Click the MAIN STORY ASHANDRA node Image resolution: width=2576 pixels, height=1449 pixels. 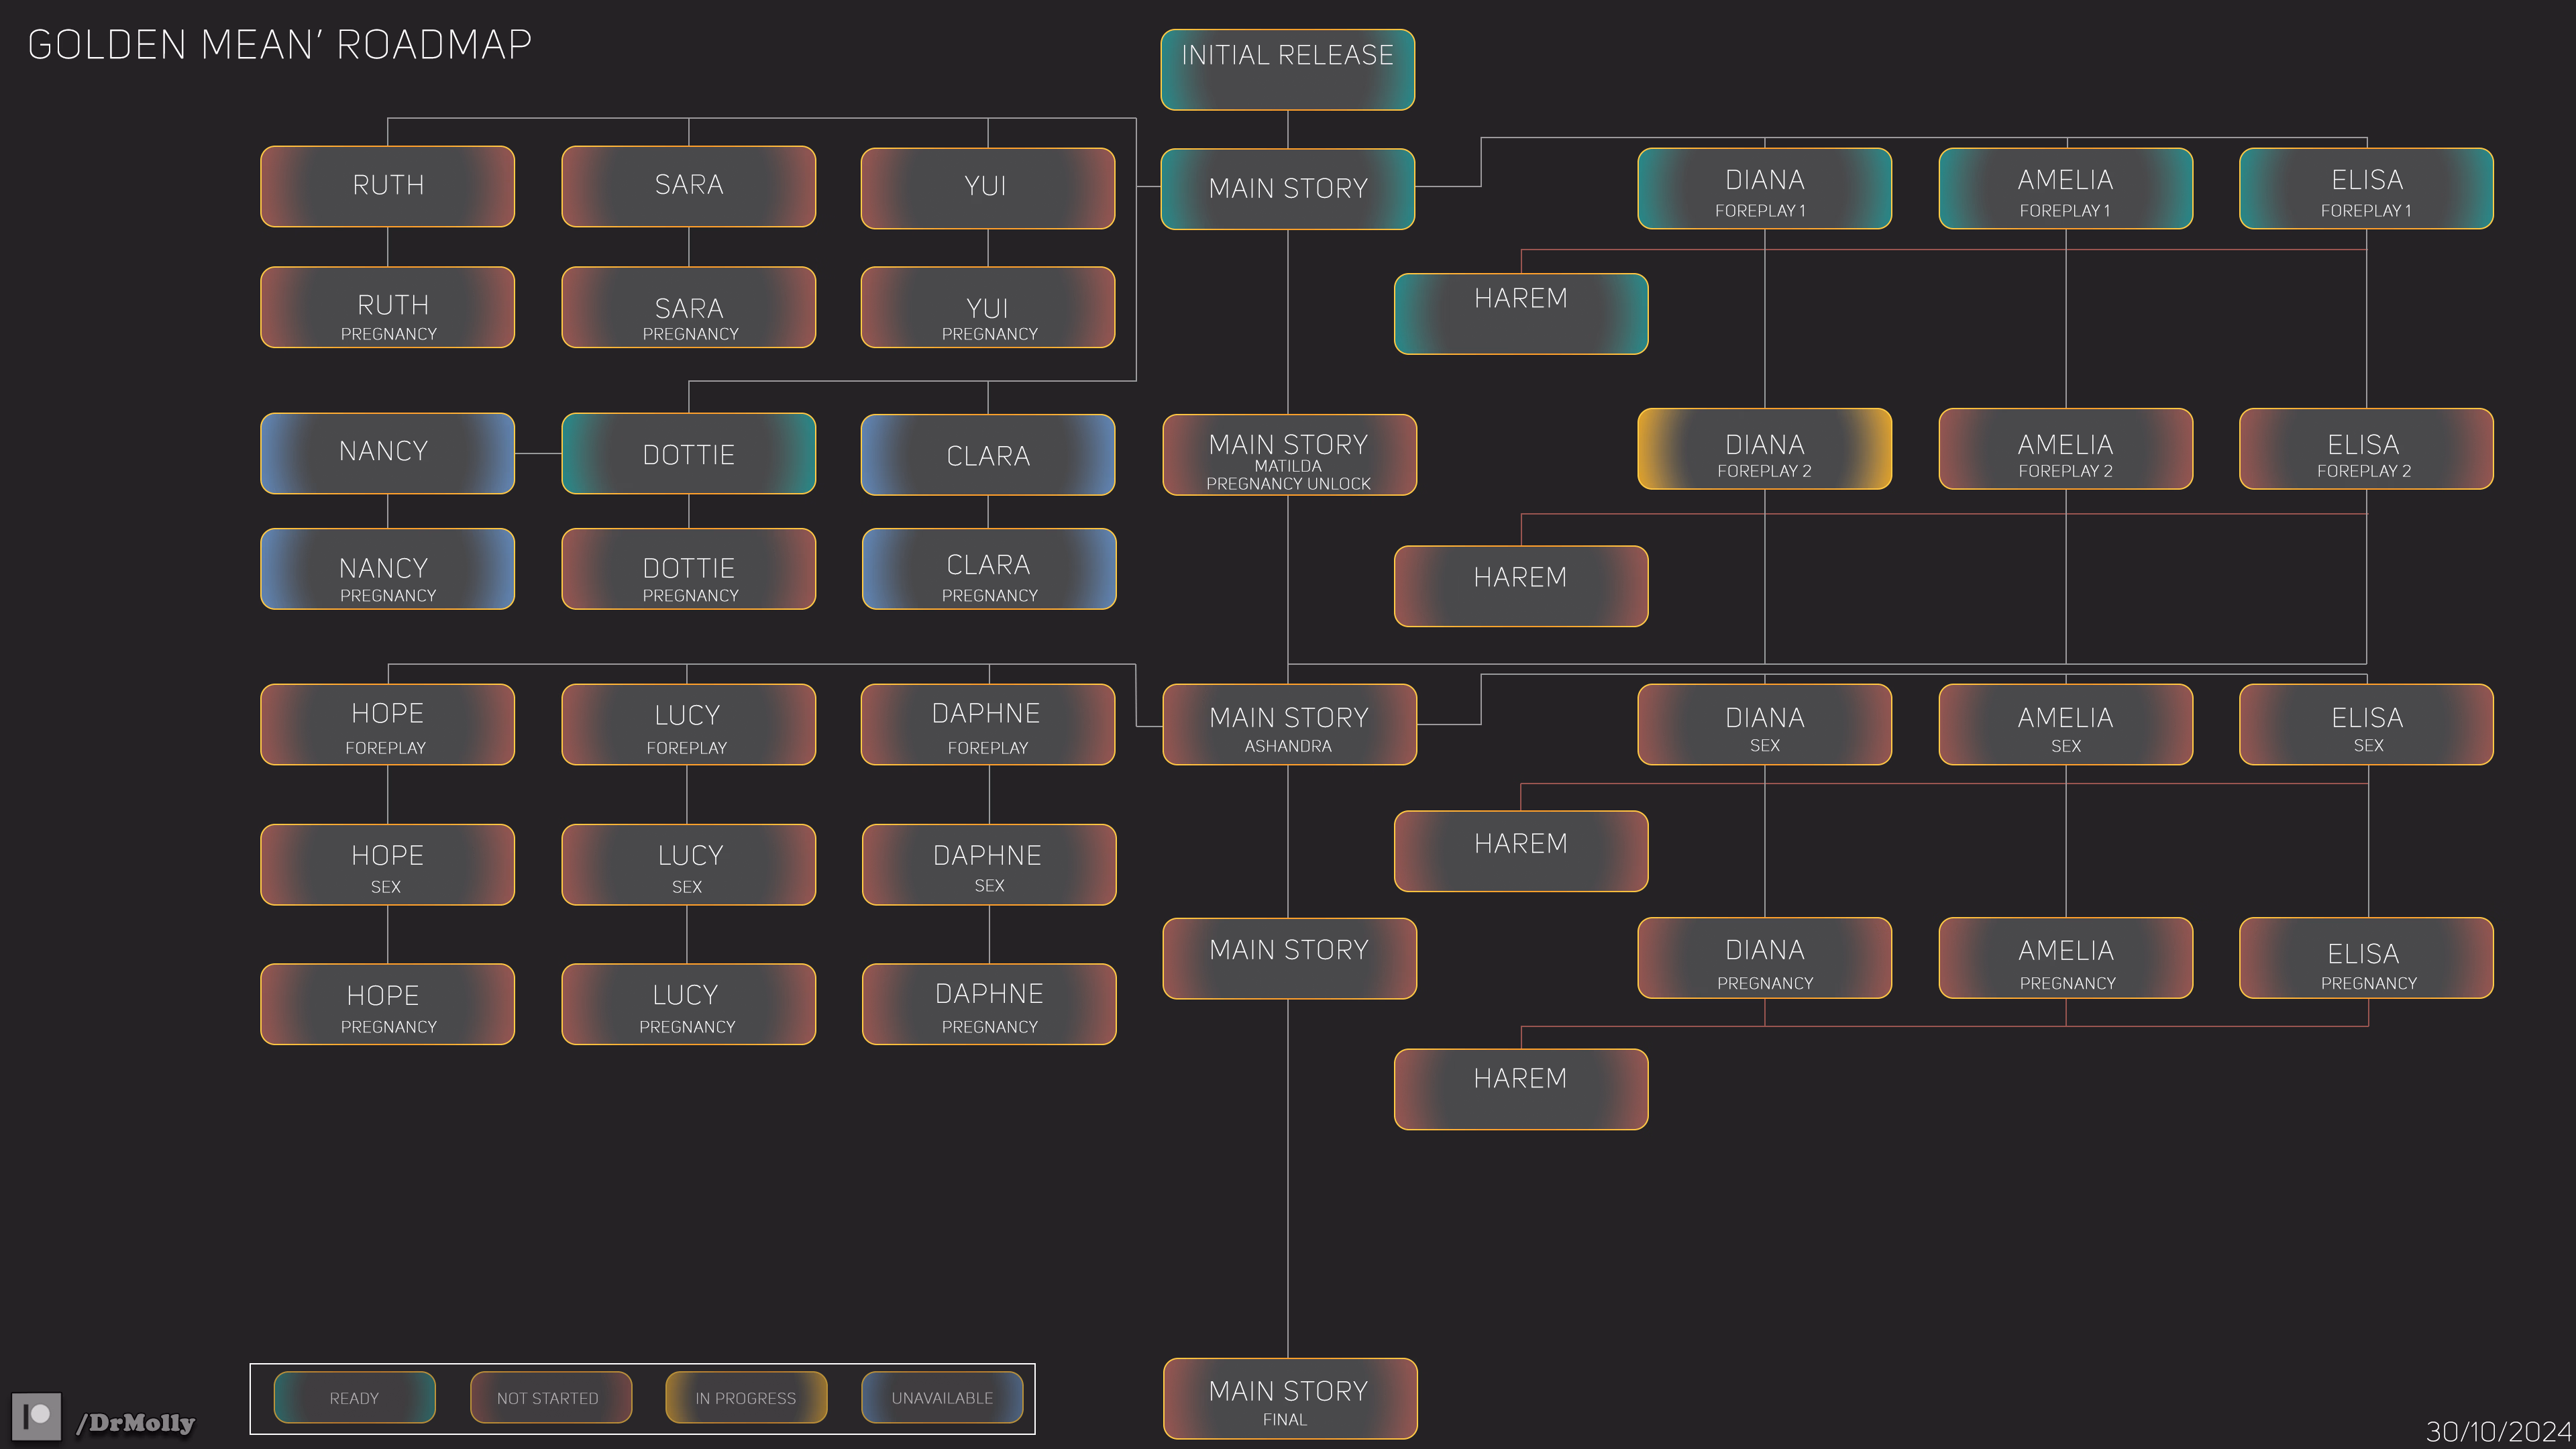point(1289,725)
